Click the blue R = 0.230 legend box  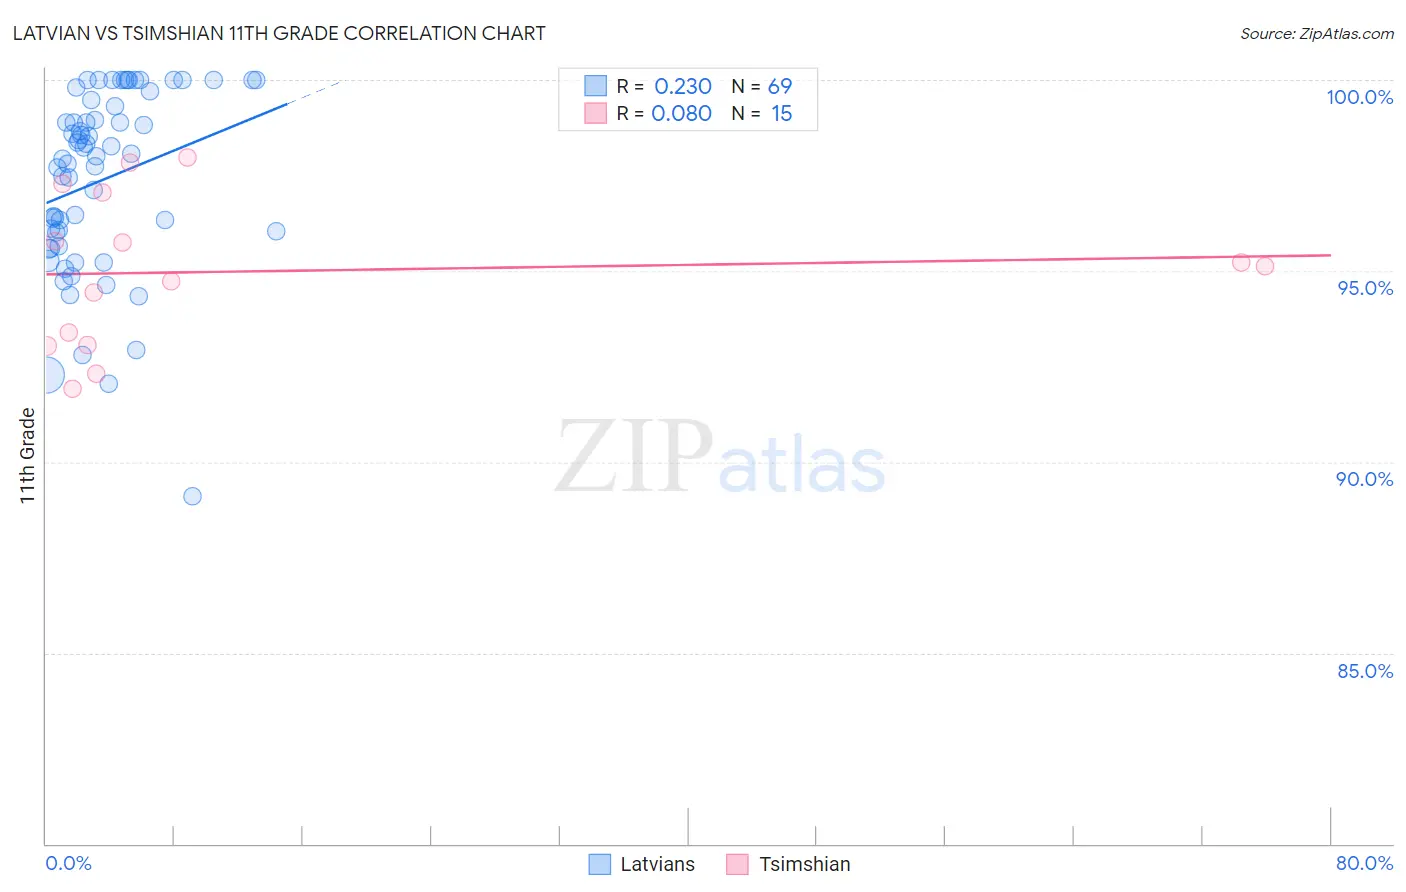point(596,86)
